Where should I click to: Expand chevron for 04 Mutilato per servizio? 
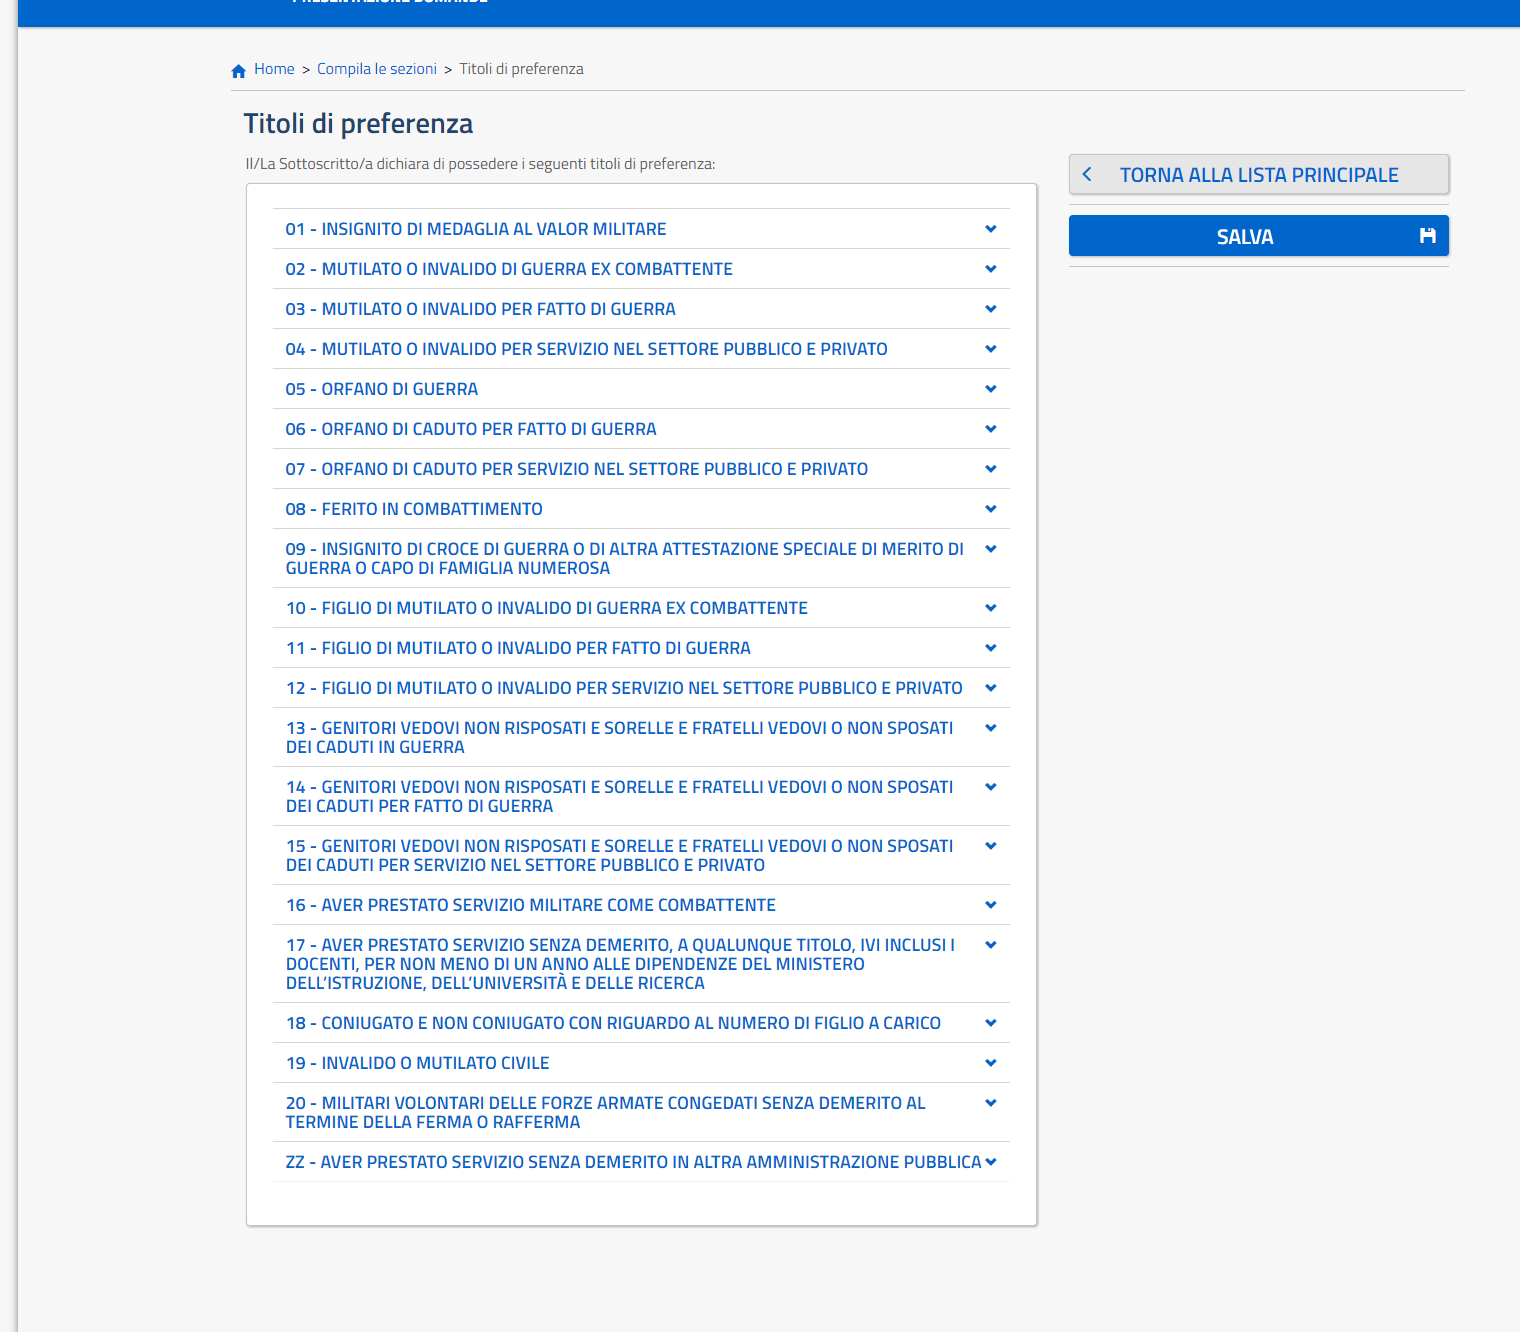pos(991,349)
